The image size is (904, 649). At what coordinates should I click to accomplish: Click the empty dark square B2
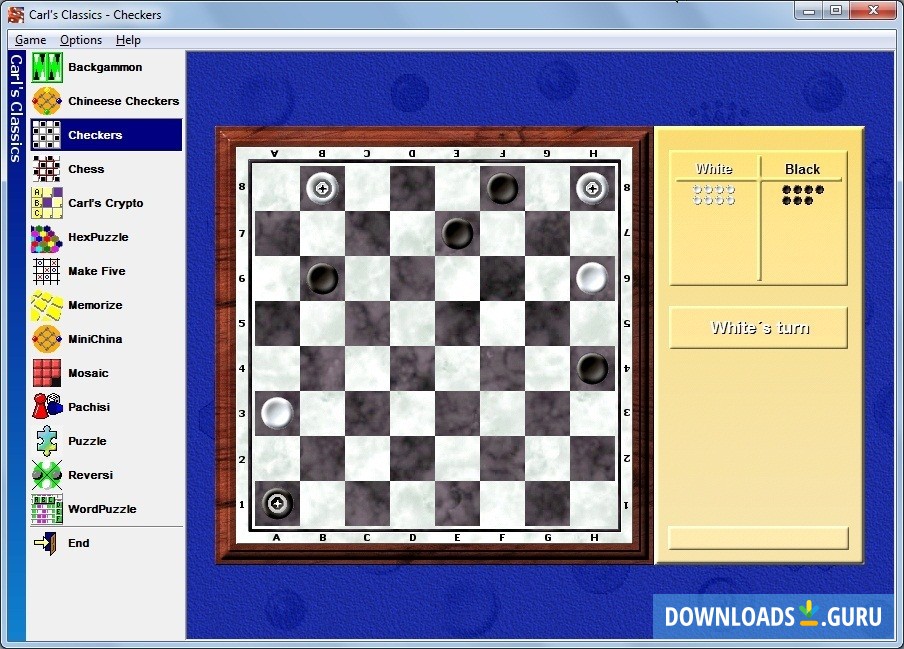point(322,458)
